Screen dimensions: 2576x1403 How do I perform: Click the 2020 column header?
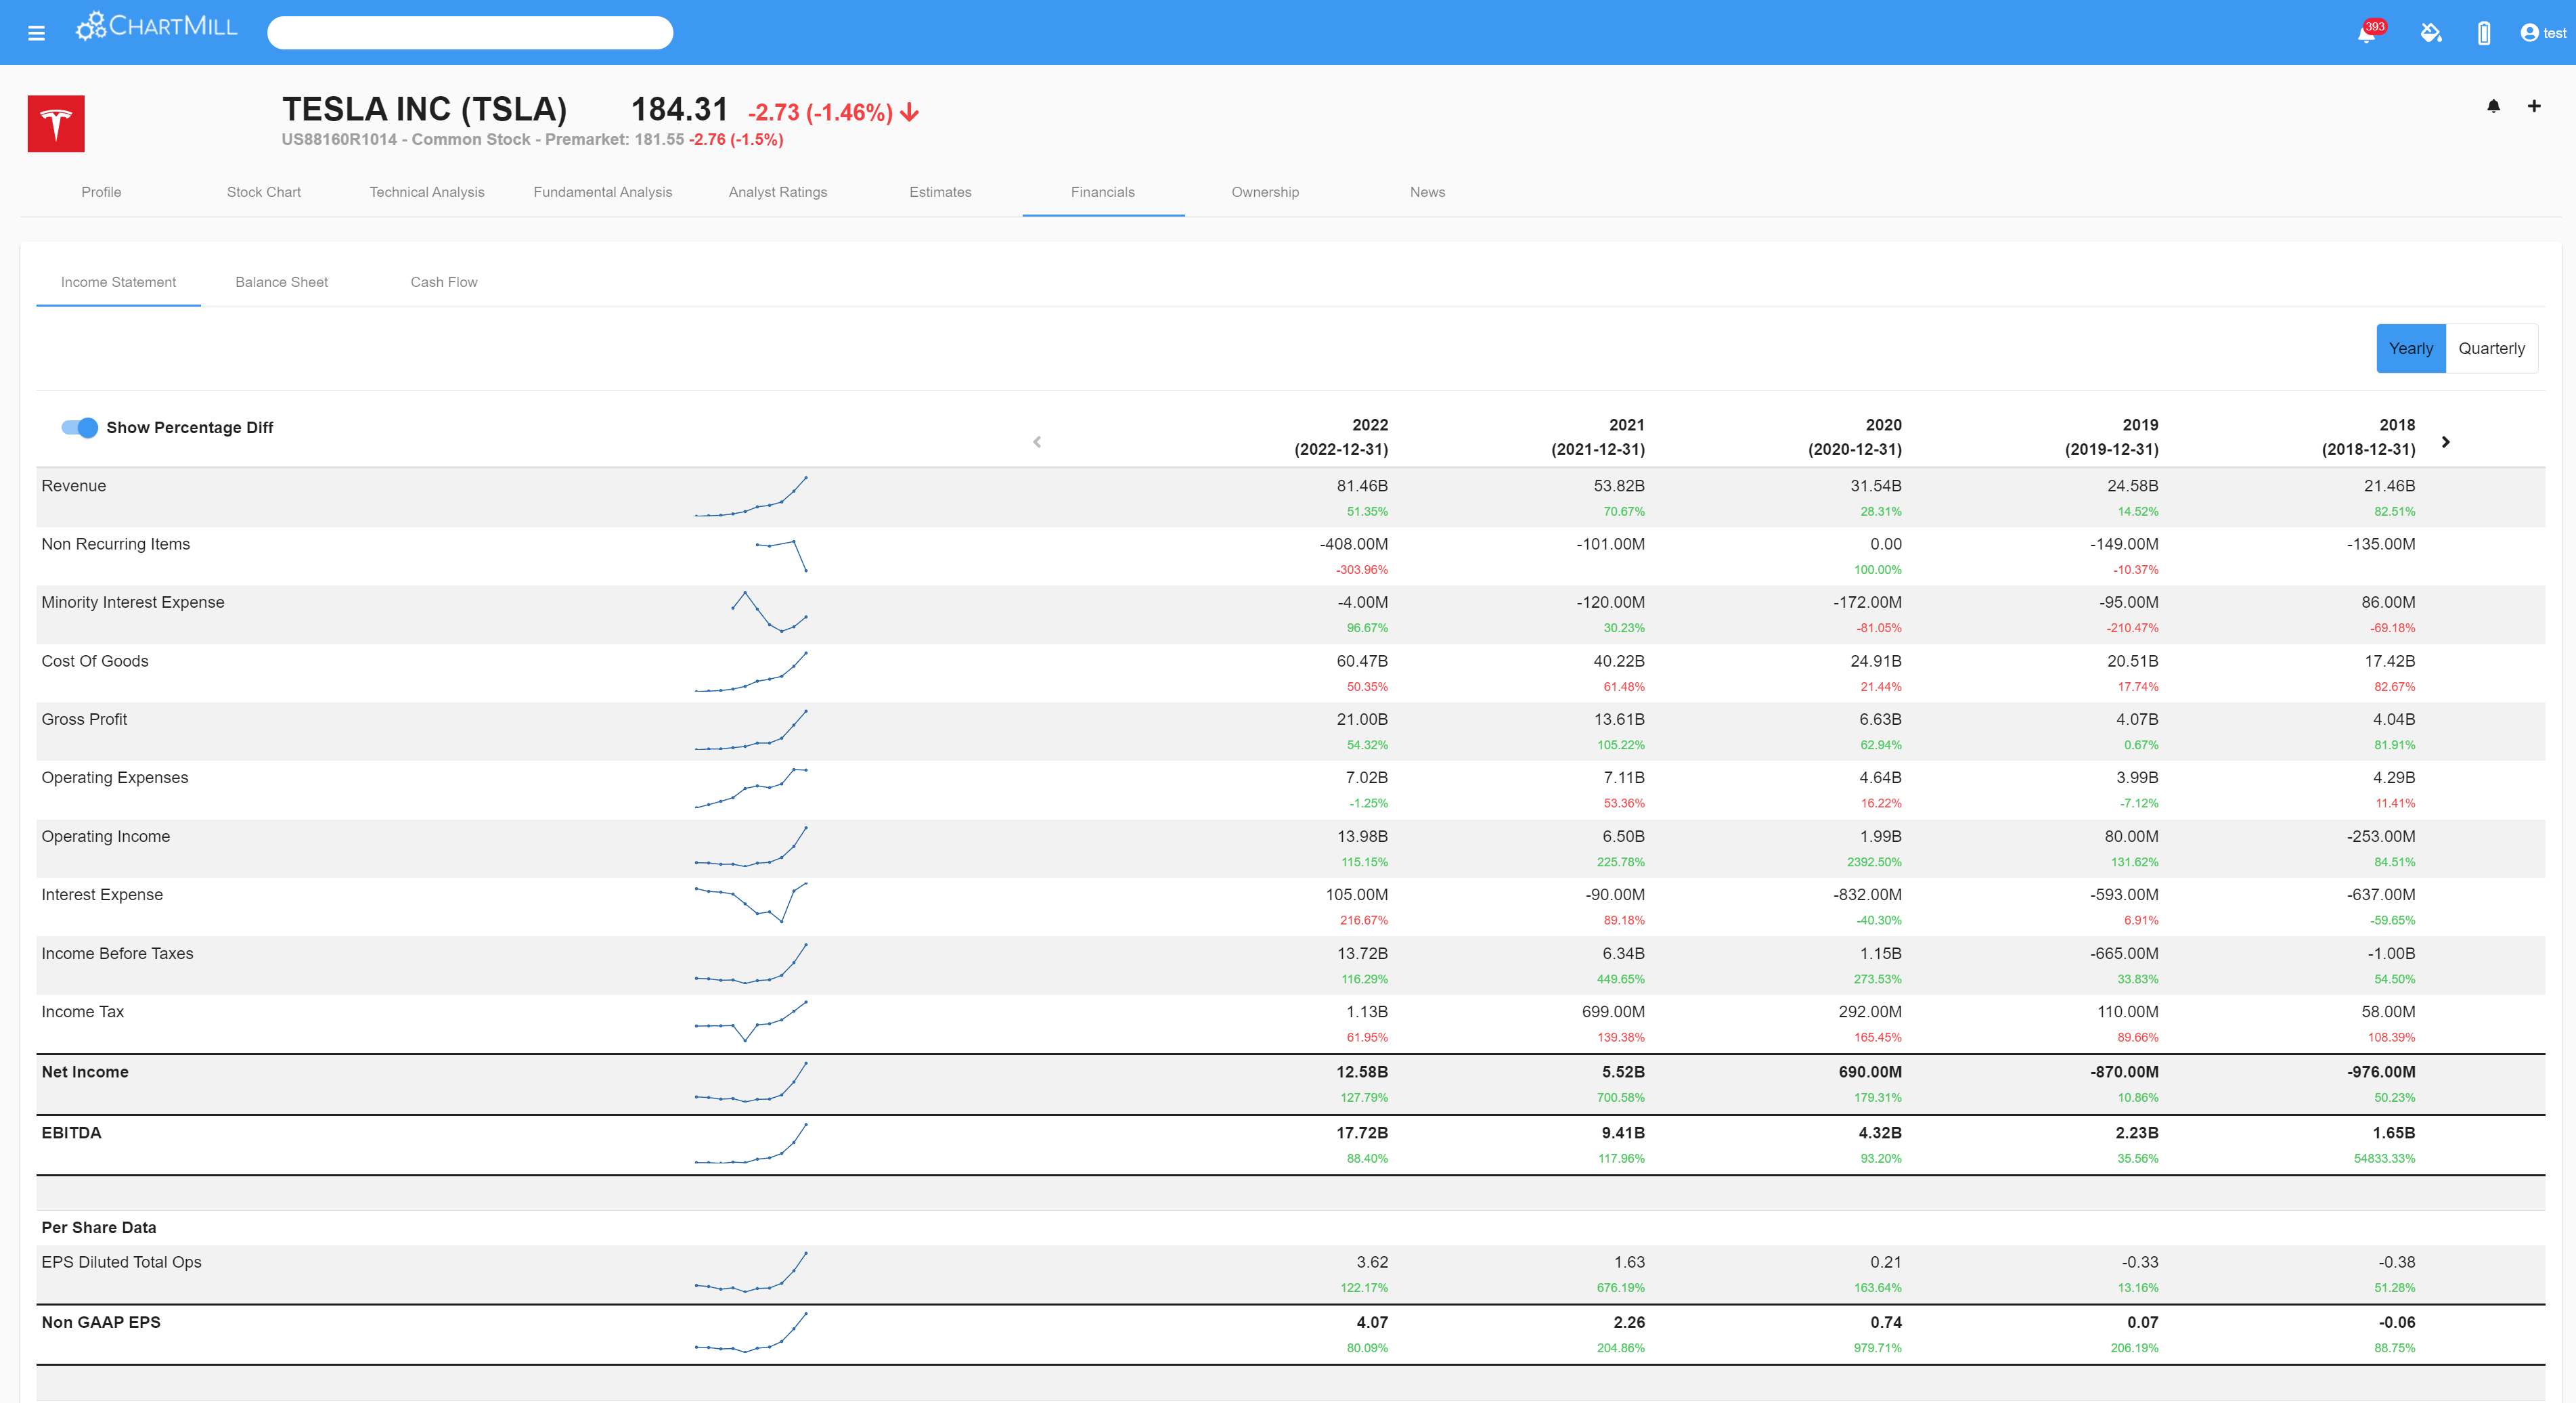pos(1855,437)
